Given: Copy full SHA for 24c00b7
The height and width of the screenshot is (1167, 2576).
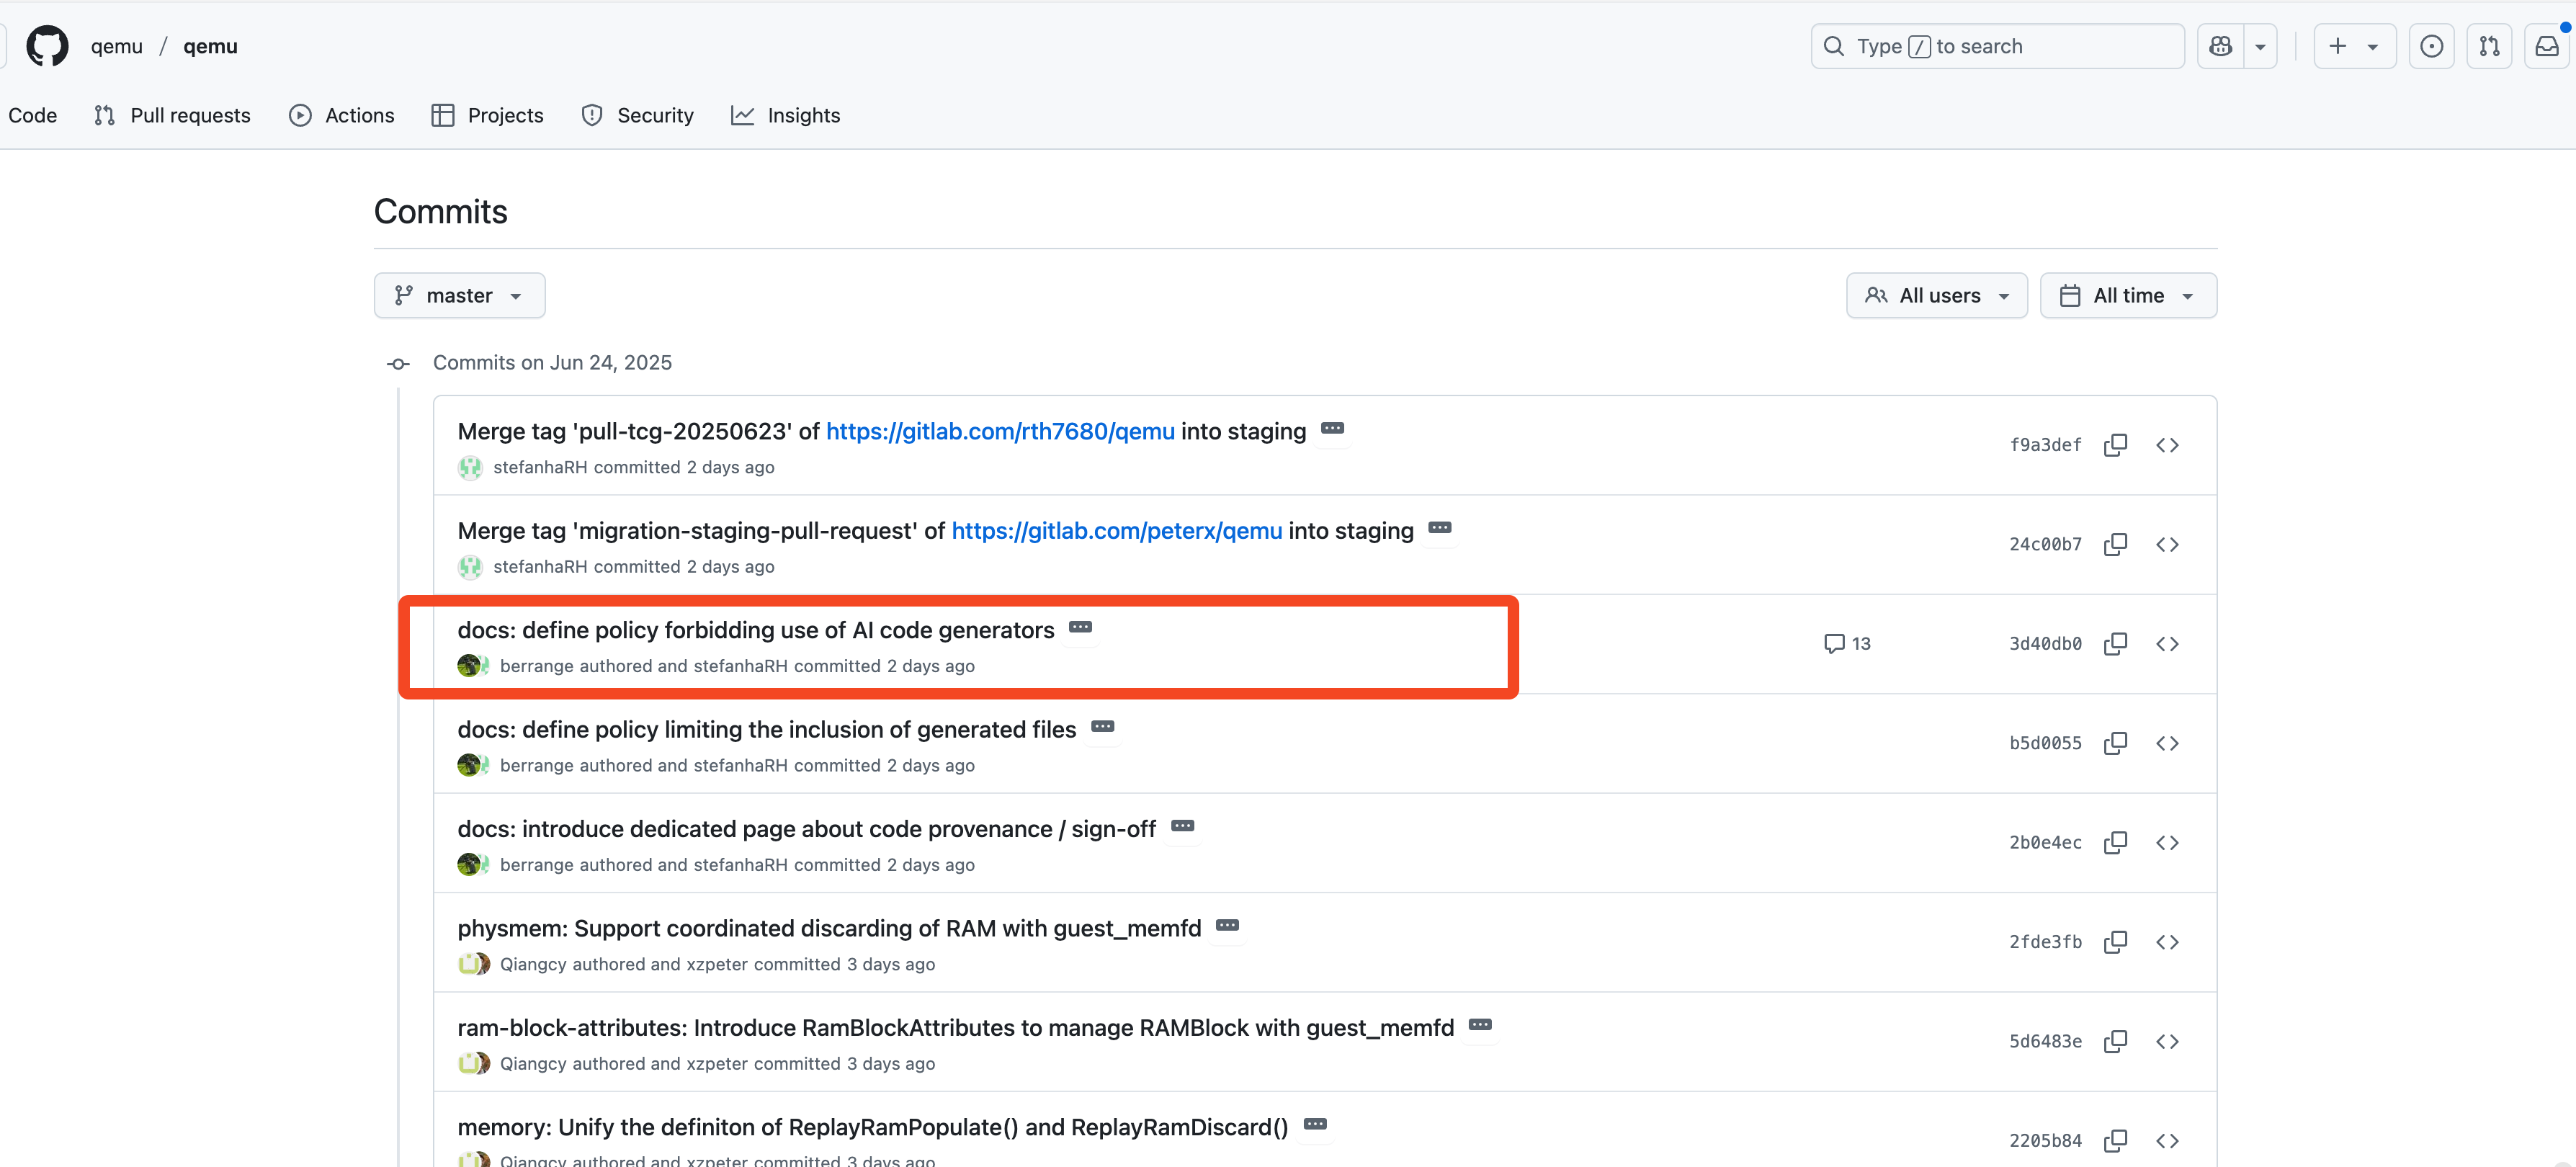Looking at the screenshot, I should point(2115,544).
